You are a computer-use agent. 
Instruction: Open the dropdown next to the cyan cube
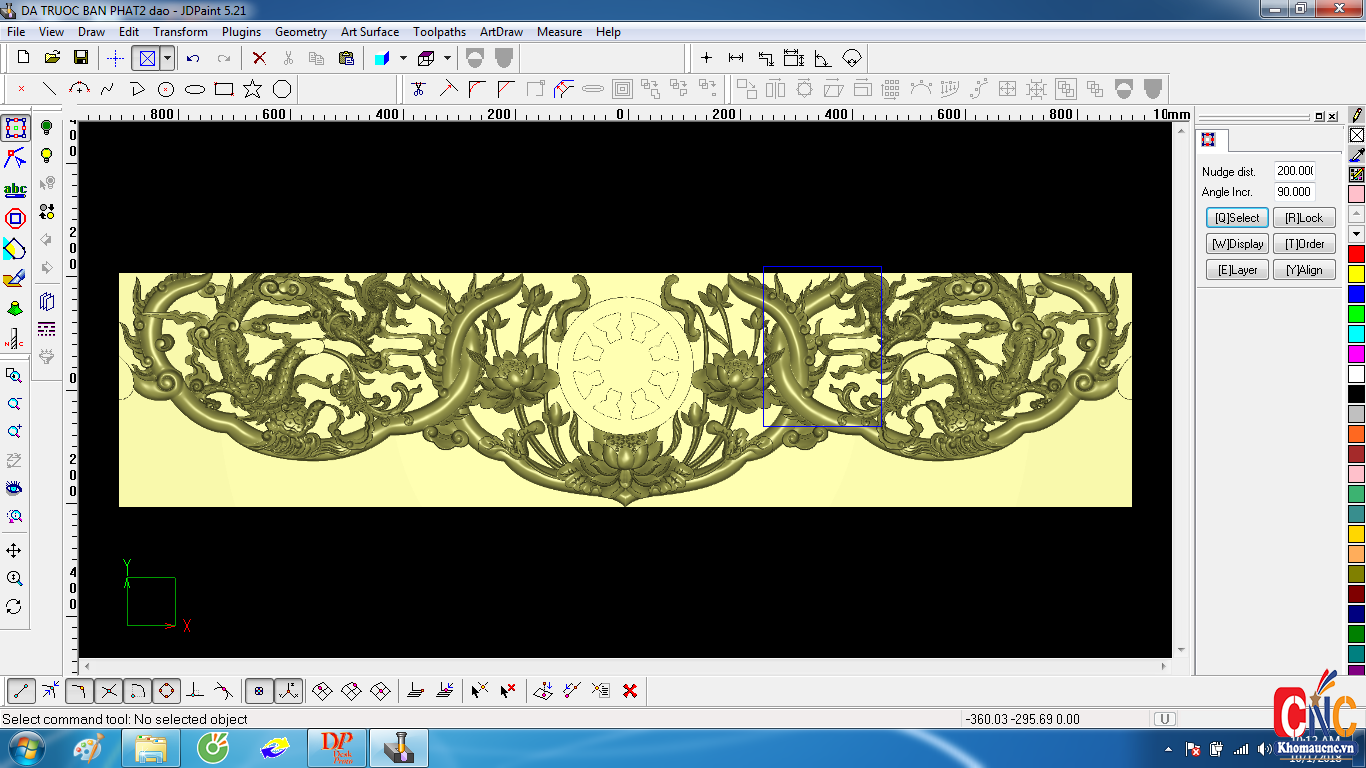[403, 58]
